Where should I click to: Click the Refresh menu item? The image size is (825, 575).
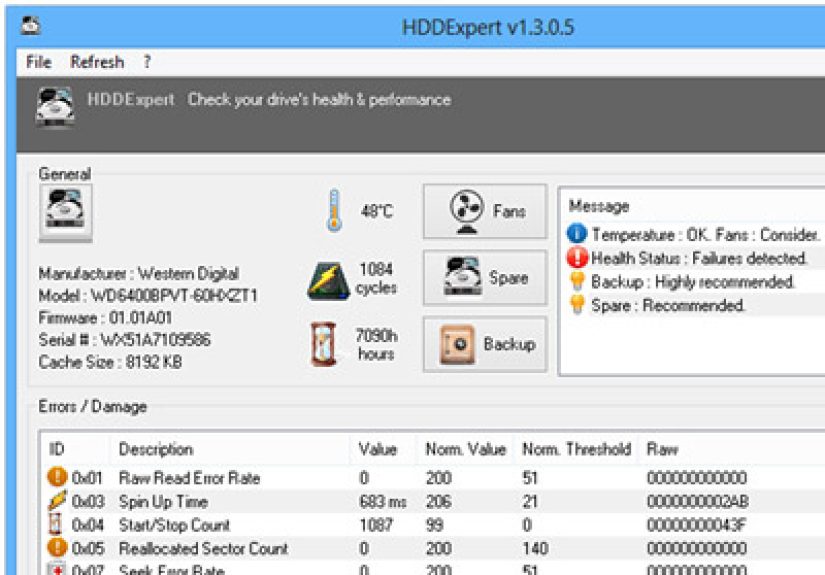(x=97, y=62)
